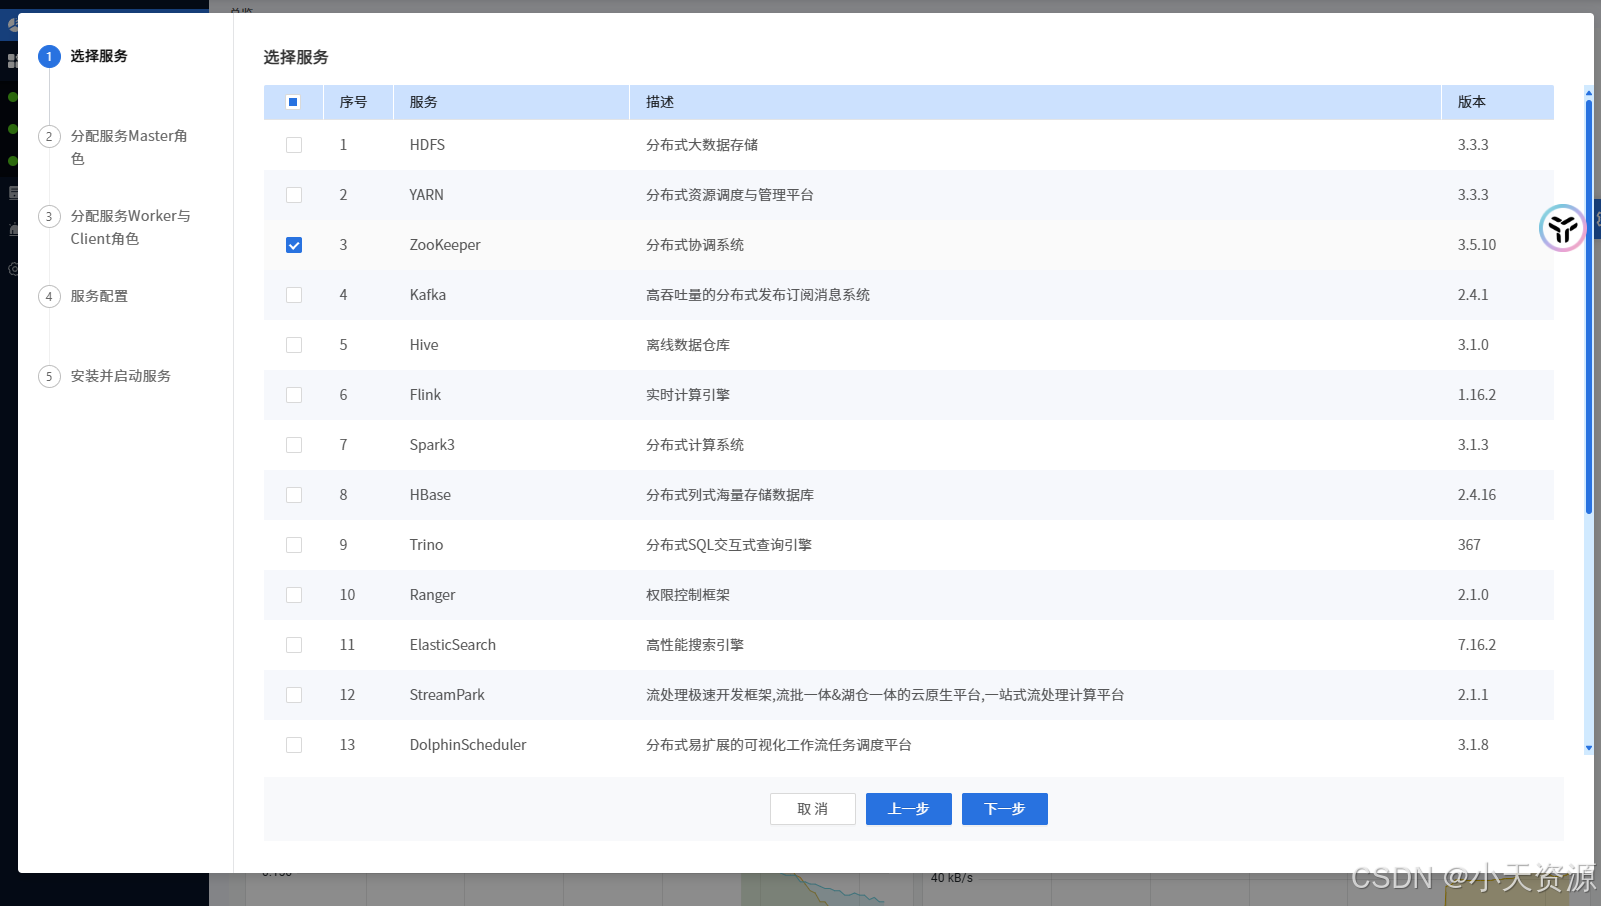Click the 取消 cancel button

pos(812,809)
